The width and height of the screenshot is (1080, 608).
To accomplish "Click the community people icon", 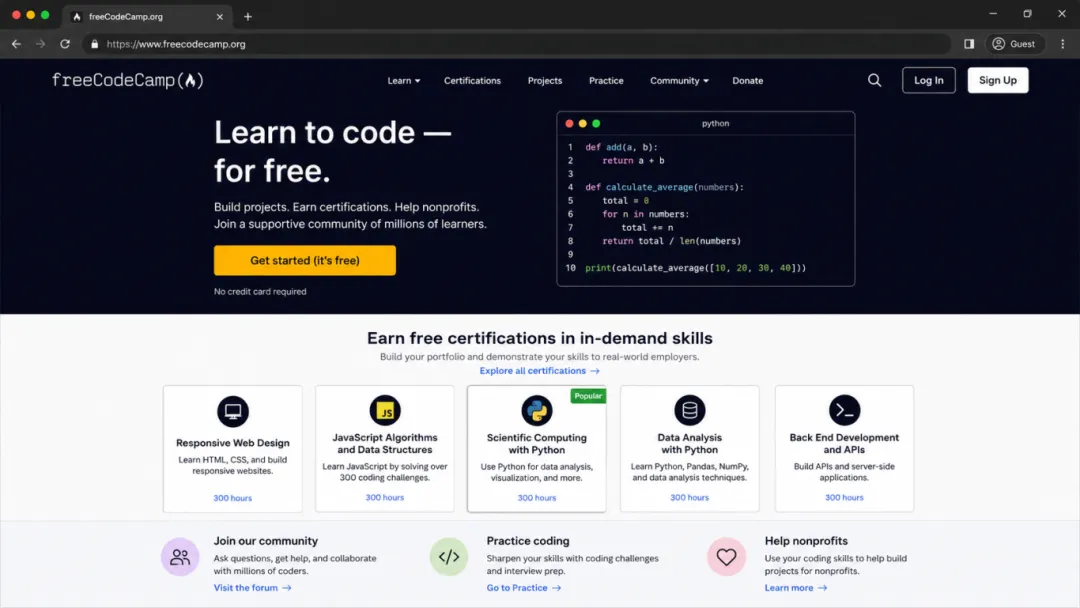I will pos(180,557).
